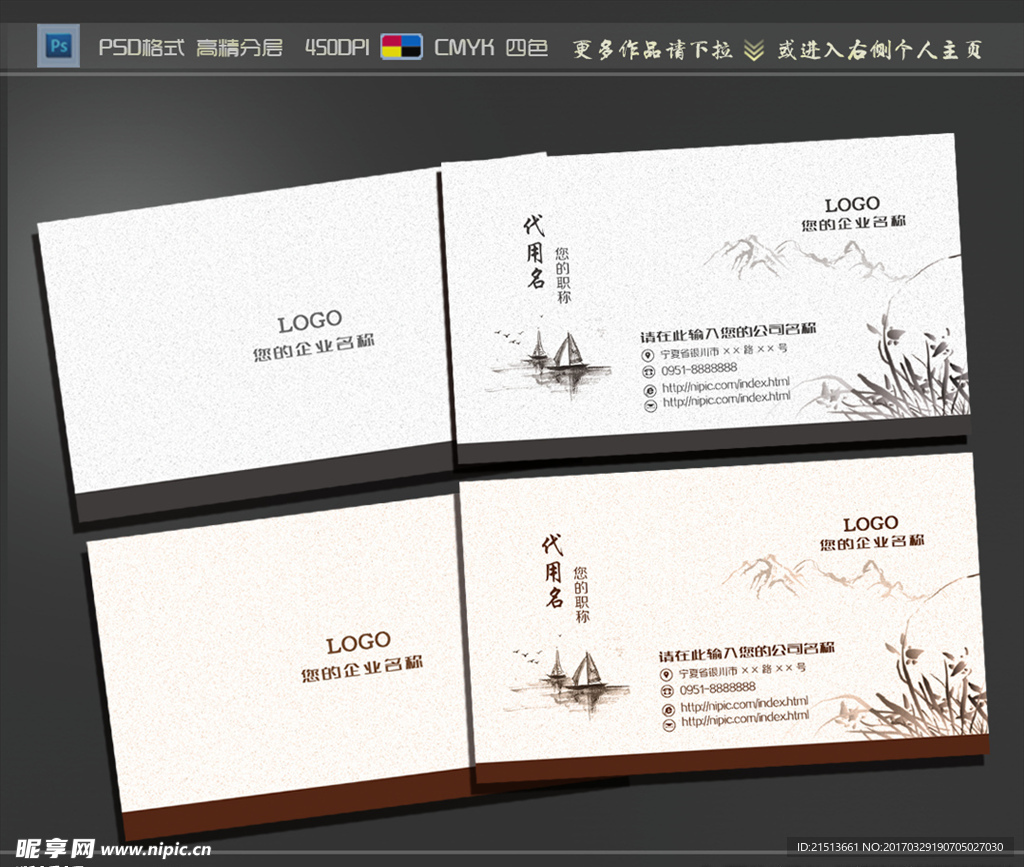Click '您的职称' on the upper grey card
The width and height of the screenshot is (1024, 867).
click(563, 275)
